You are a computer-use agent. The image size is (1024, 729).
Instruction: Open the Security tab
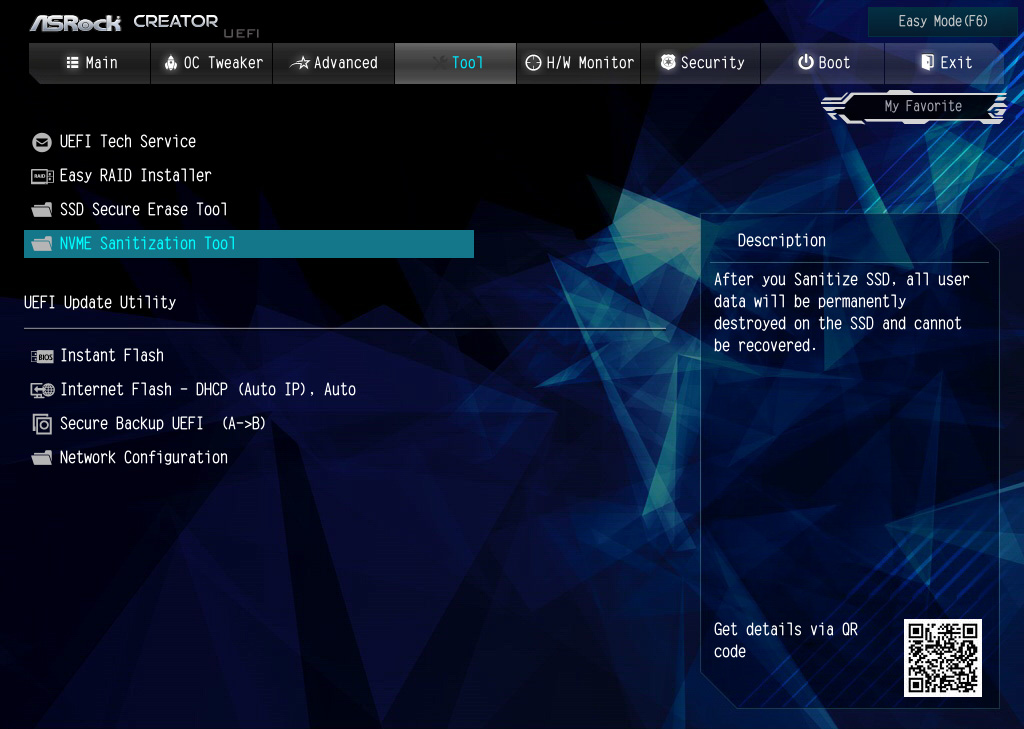[x=701, y=63]
